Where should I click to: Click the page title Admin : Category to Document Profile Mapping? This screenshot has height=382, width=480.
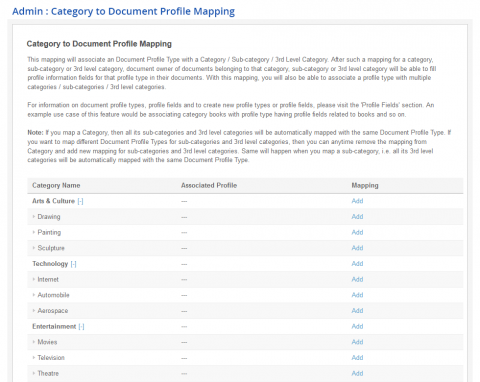[123, 11]
